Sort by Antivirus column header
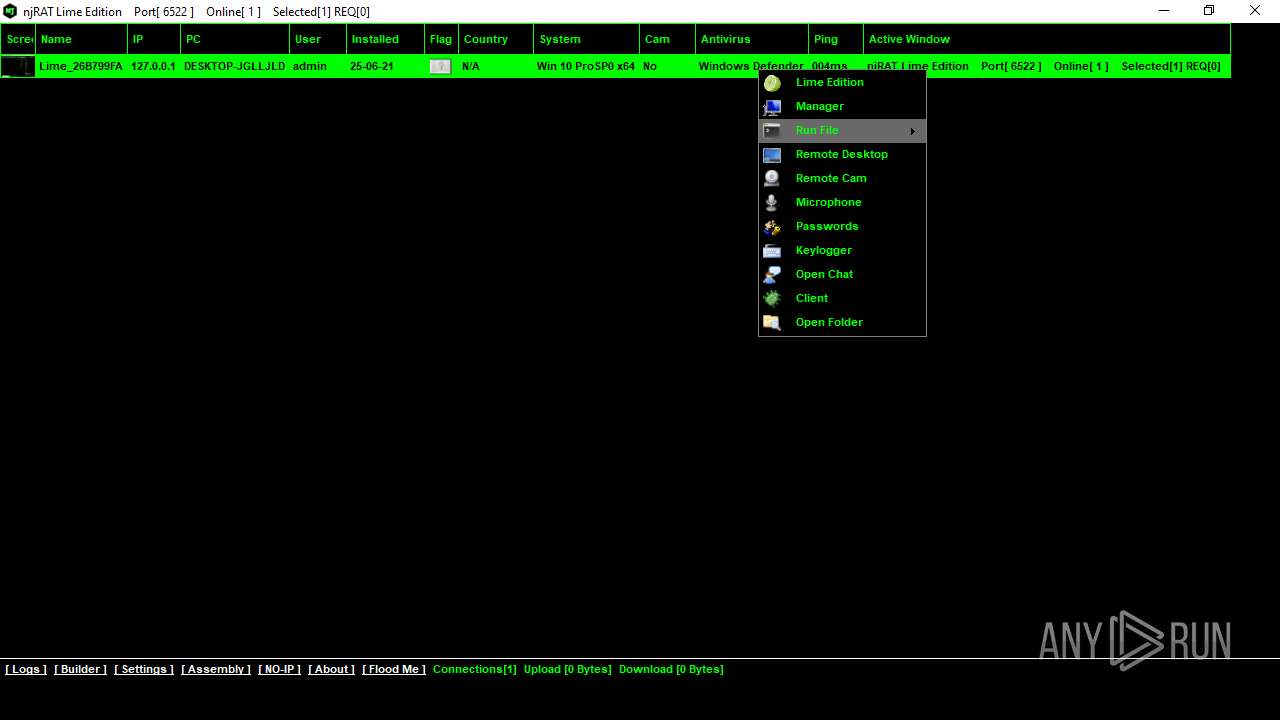This screenshot has height=720, width=1280. [752, 39]
